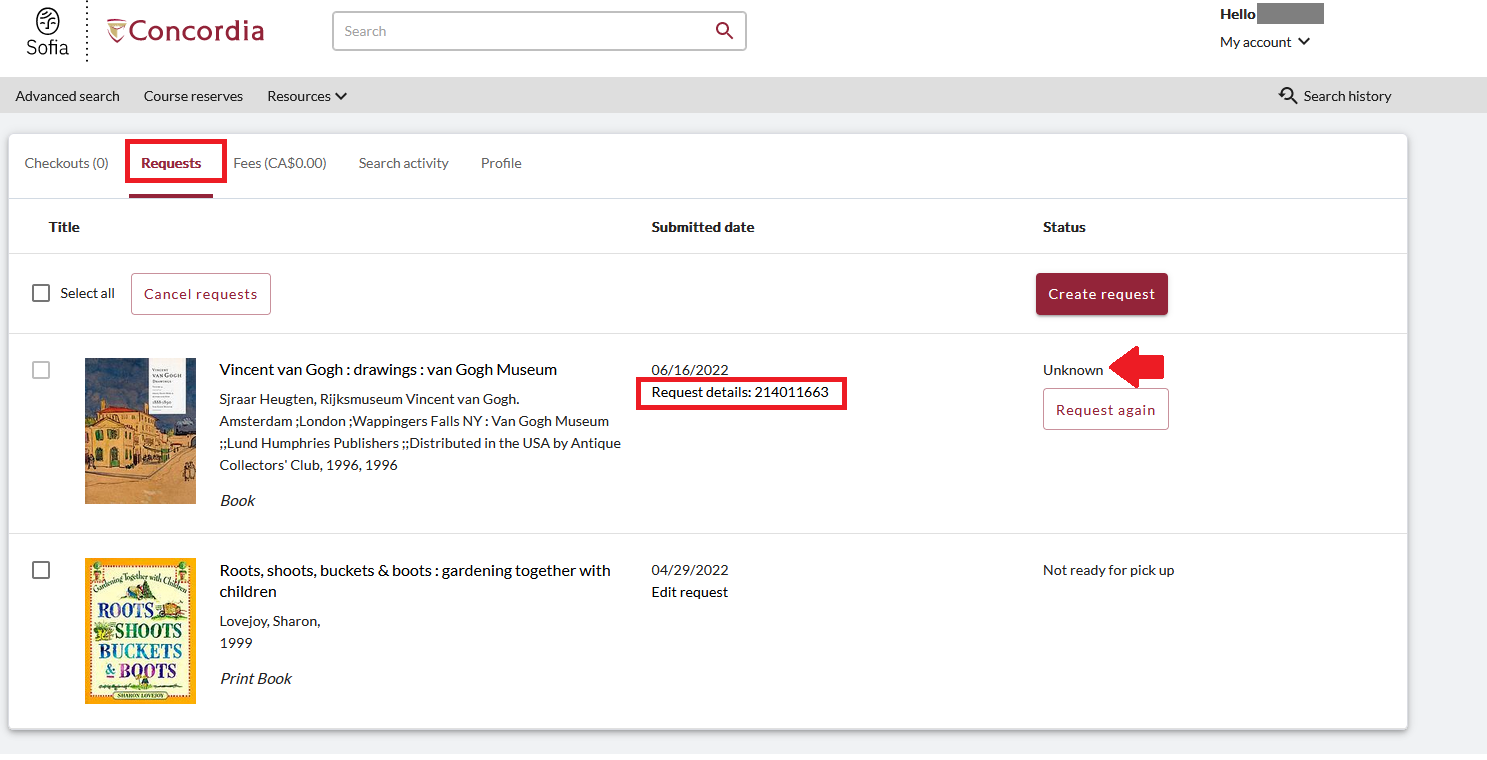This screenshot has height=760, width=1487.
Task: Check the Vincent van Gogh request checkbox
Action: pyautogui.click(x=41, y=370)
